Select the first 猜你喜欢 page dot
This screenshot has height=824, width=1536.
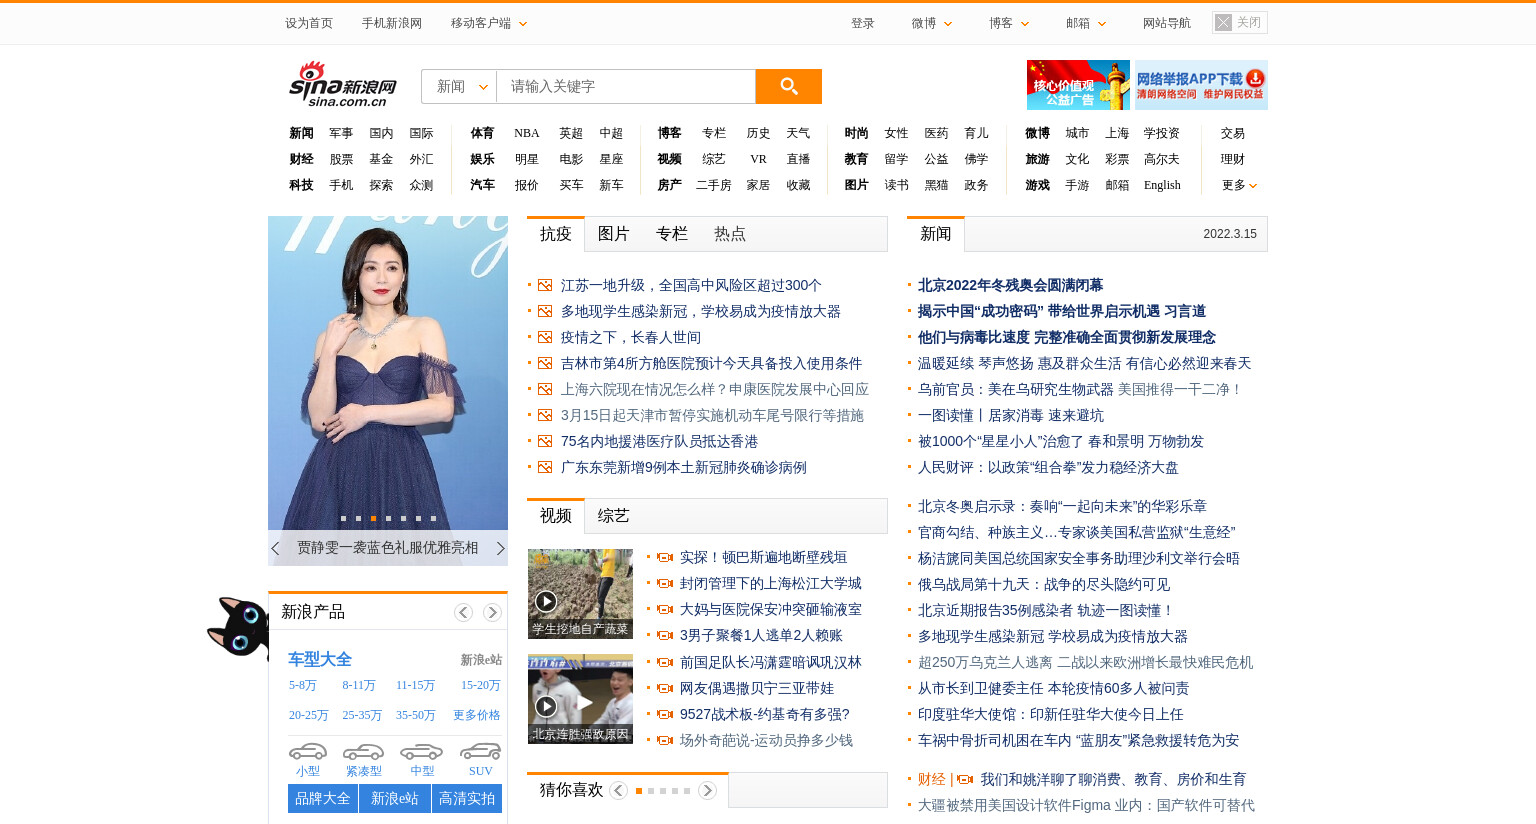coord(639,791)
